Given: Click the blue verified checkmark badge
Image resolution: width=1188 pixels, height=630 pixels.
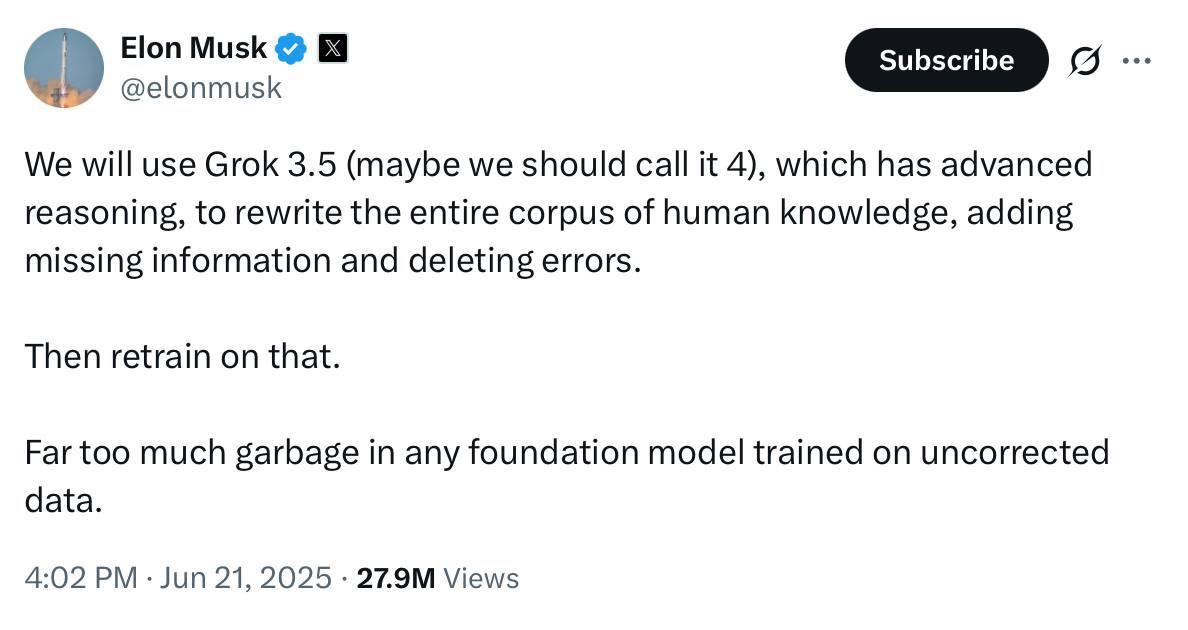Looking at the screenshot, I should click(291, 47).
